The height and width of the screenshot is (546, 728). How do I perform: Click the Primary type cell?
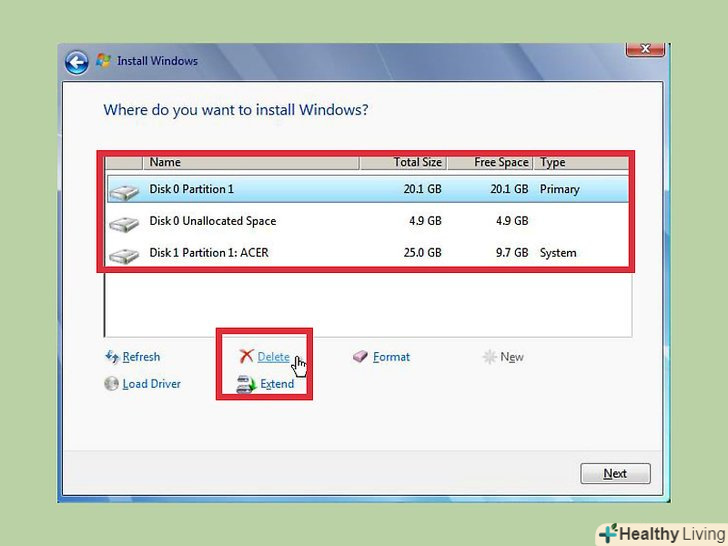559,189
